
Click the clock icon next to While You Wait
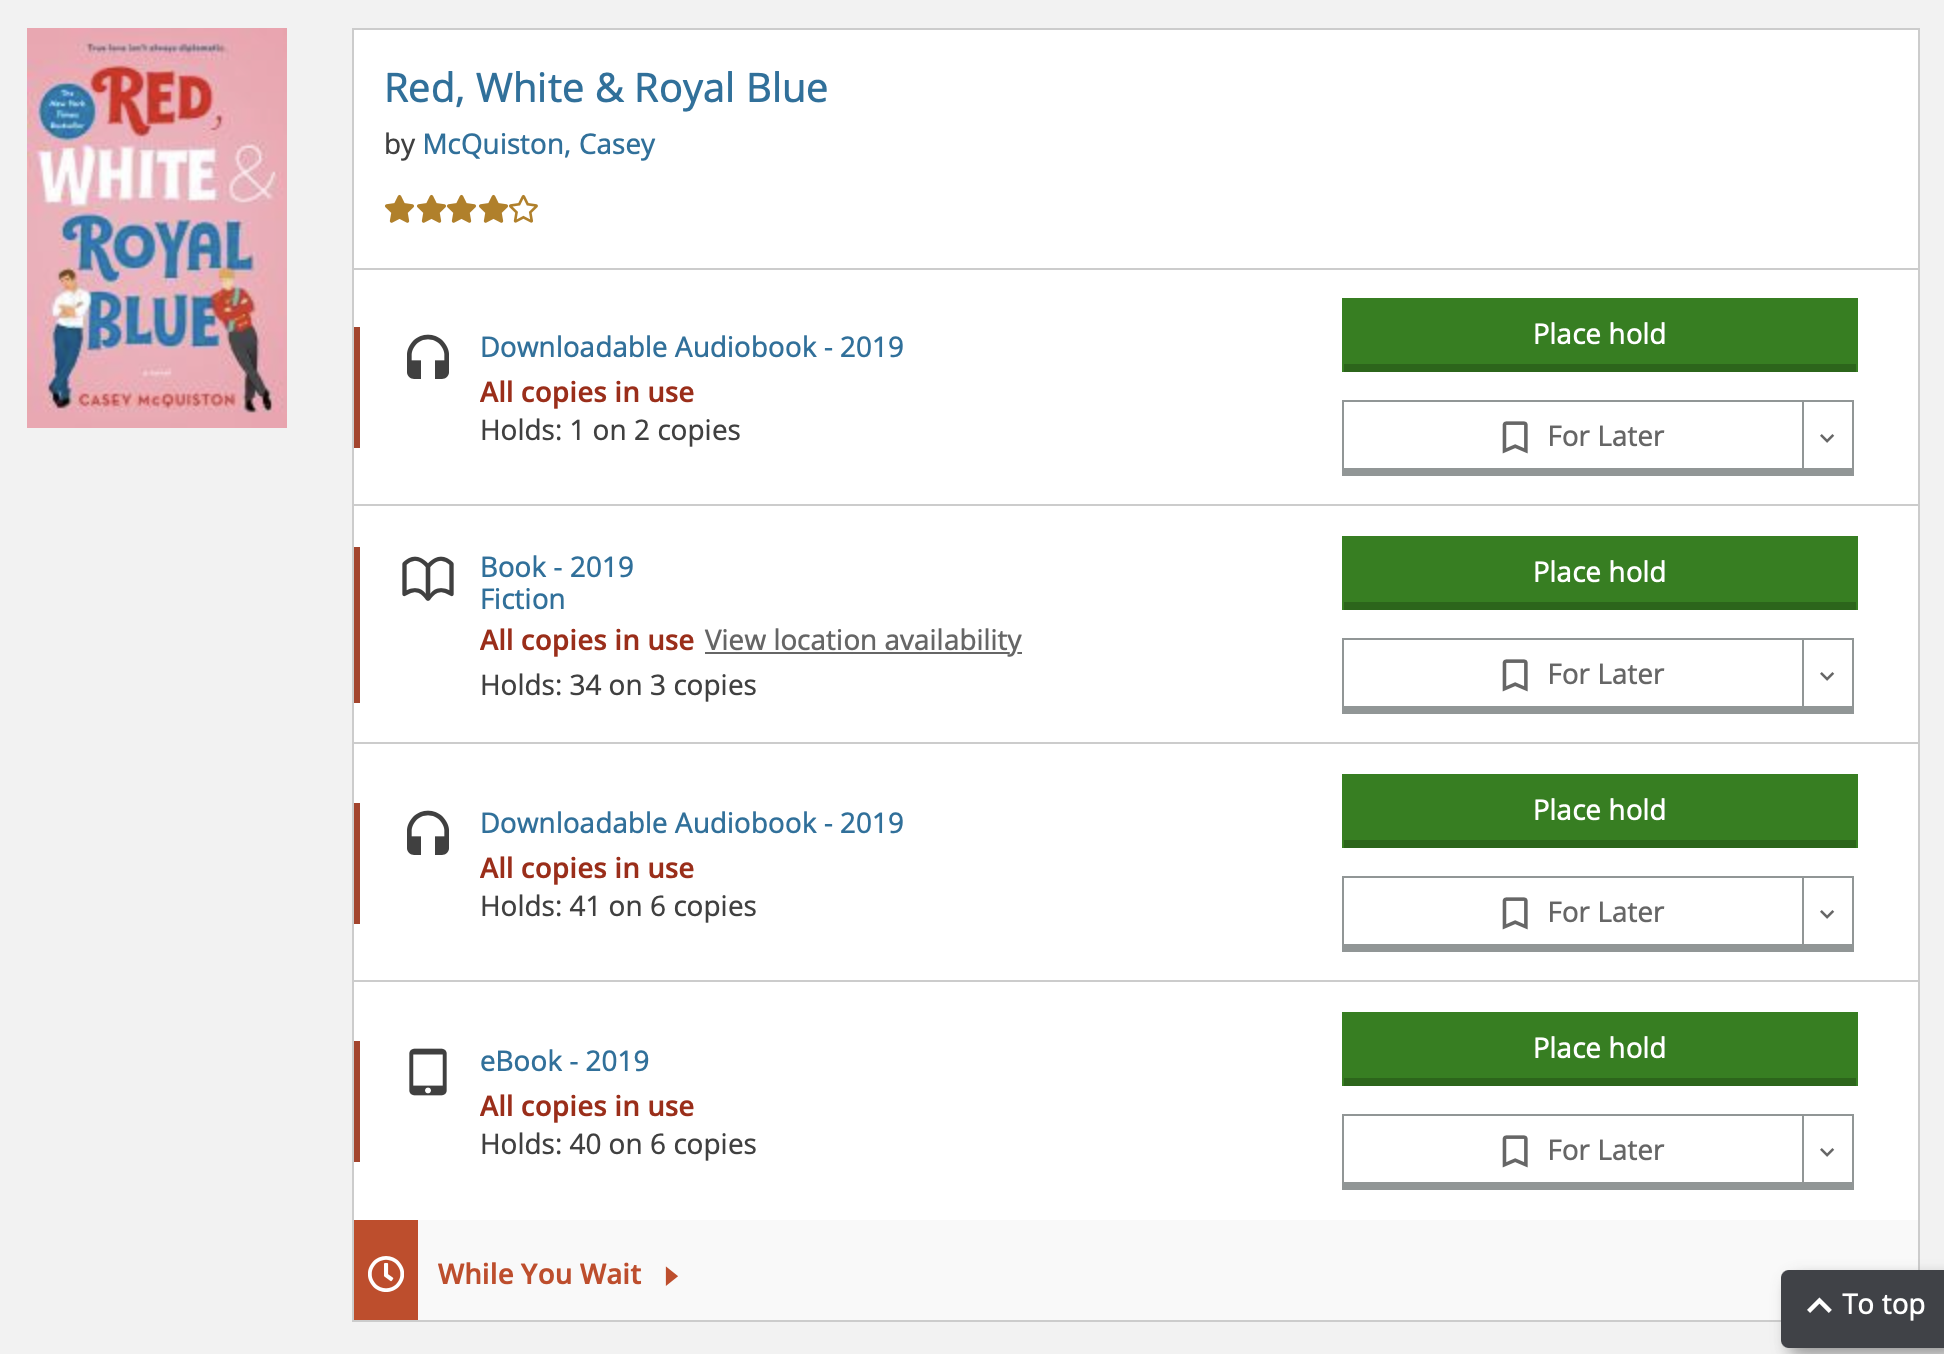[x=386, y=1273]
